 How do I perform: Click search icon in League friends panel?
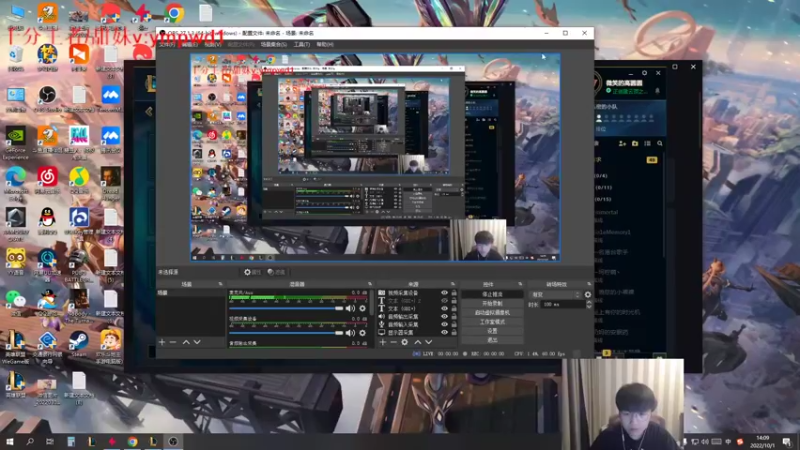(660, 144)
